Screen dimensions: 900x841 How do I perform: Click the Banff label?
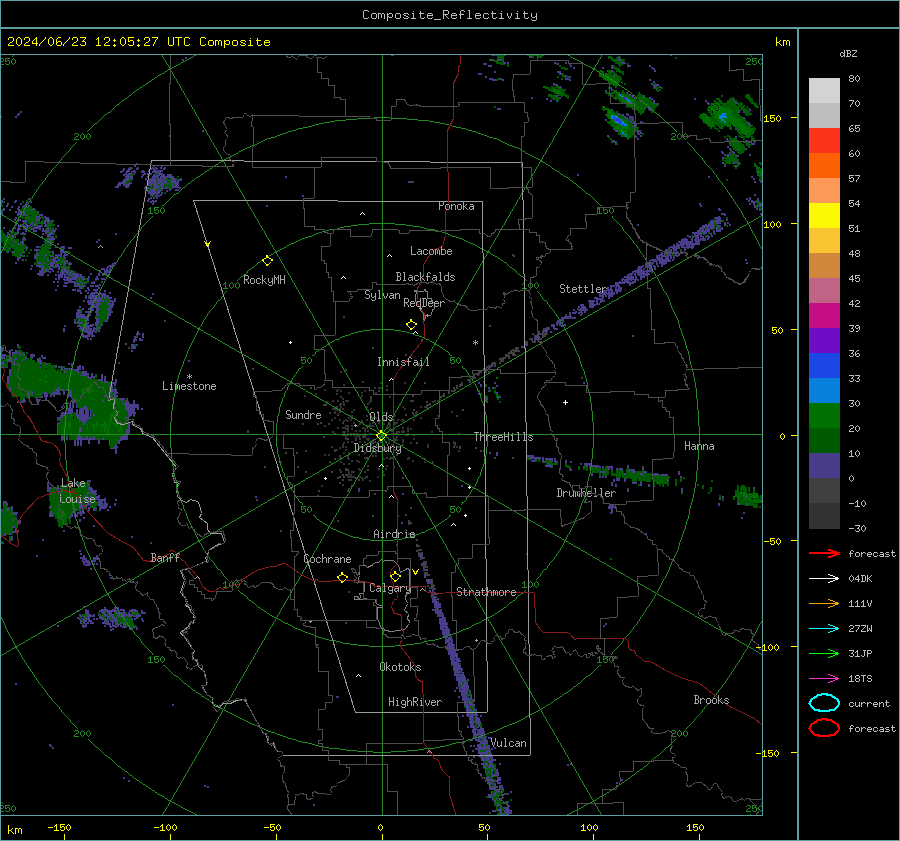pos(165,558)
